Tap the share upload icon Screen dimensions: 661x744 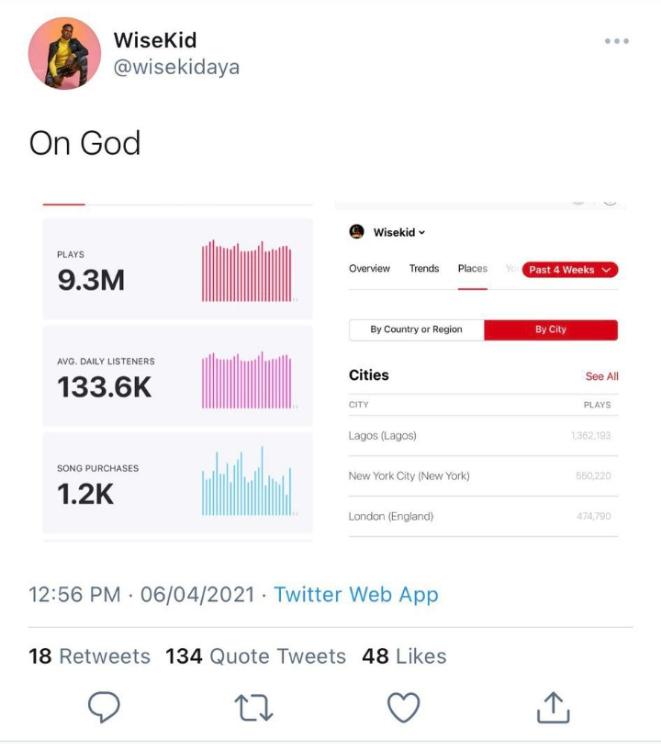pos(552,707)
